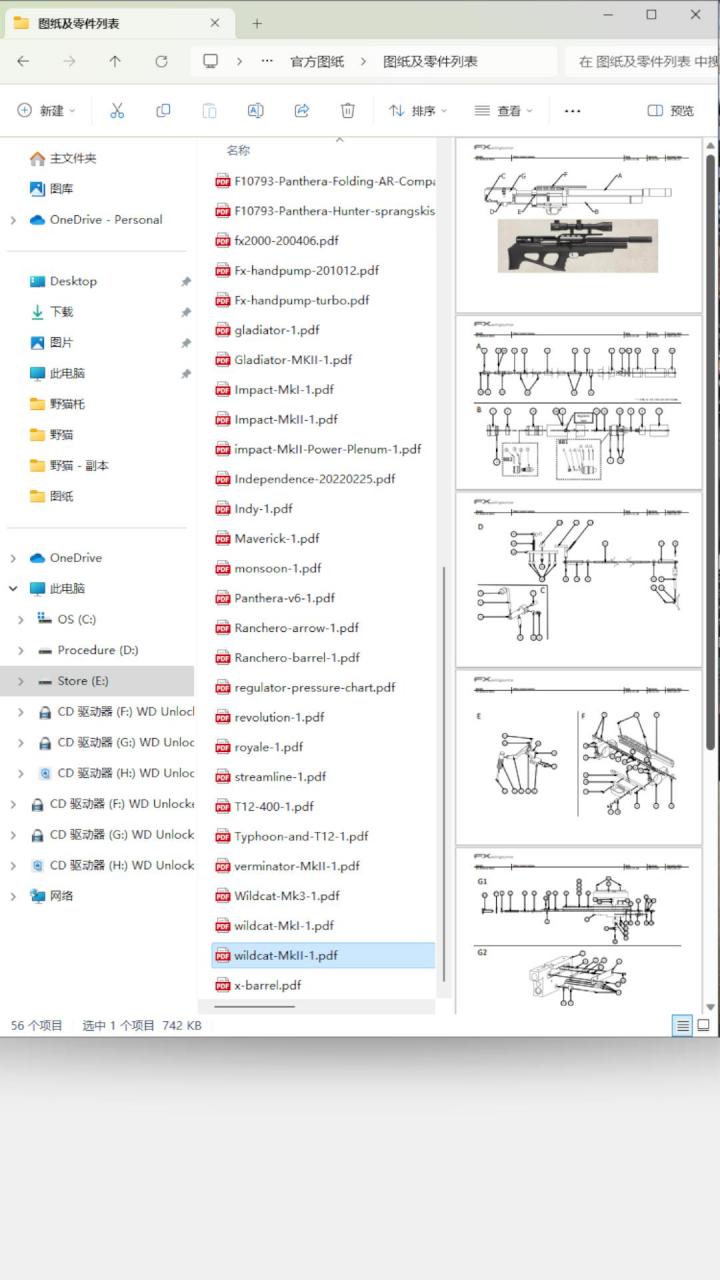Open a new tab with plus button
The height and width of the screenshot is (1280, 720).
click(257, 23)
